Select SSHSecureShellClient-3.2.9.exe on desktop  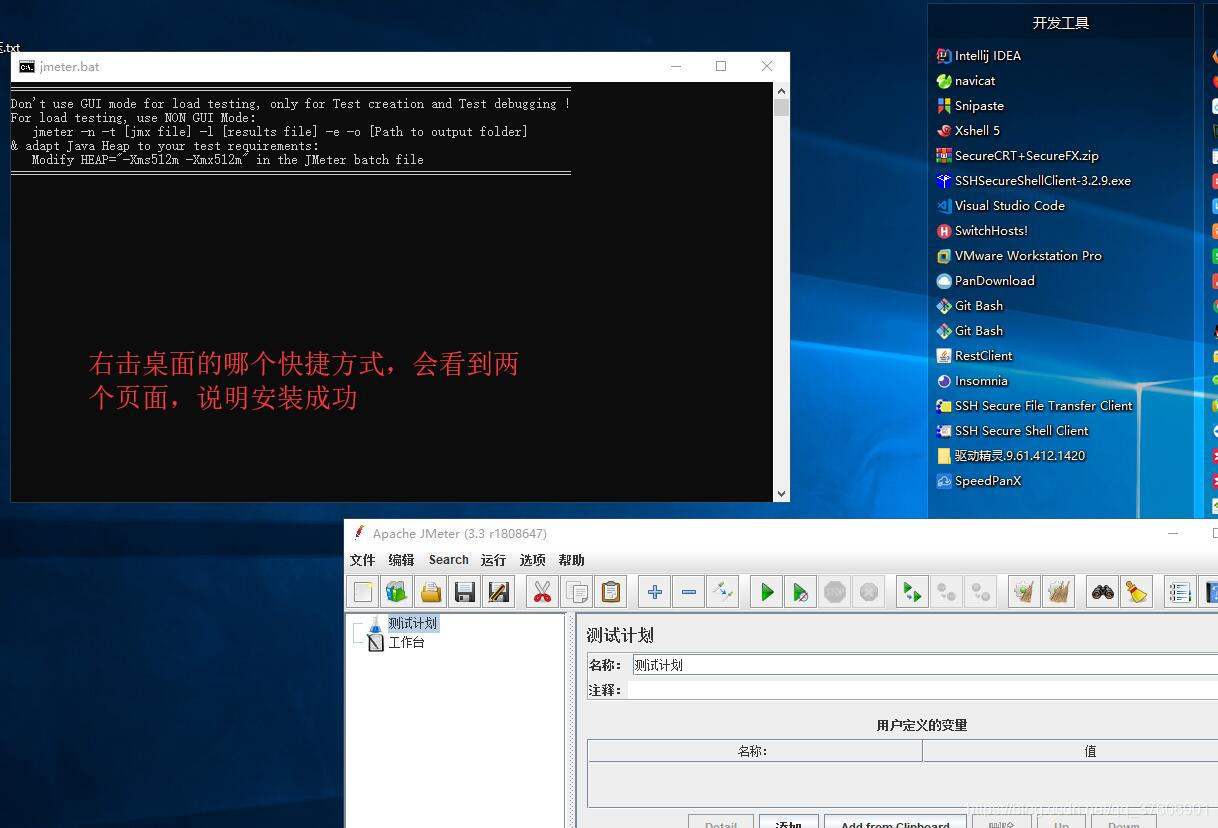pos(1033,181)
